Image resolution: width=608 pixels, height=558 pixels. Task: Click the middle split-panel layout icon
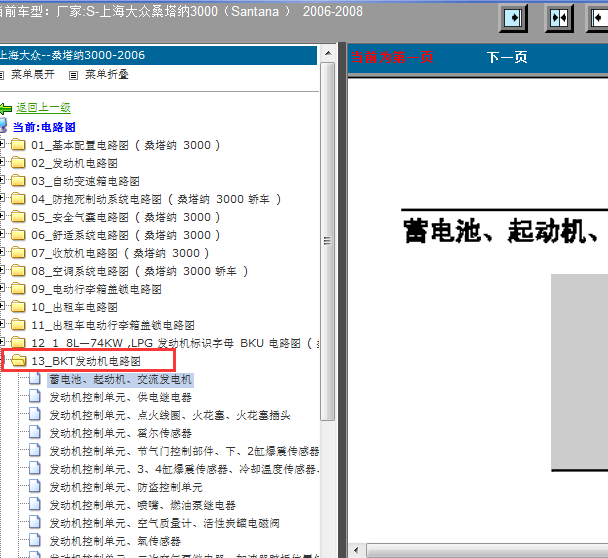[560, 18]
